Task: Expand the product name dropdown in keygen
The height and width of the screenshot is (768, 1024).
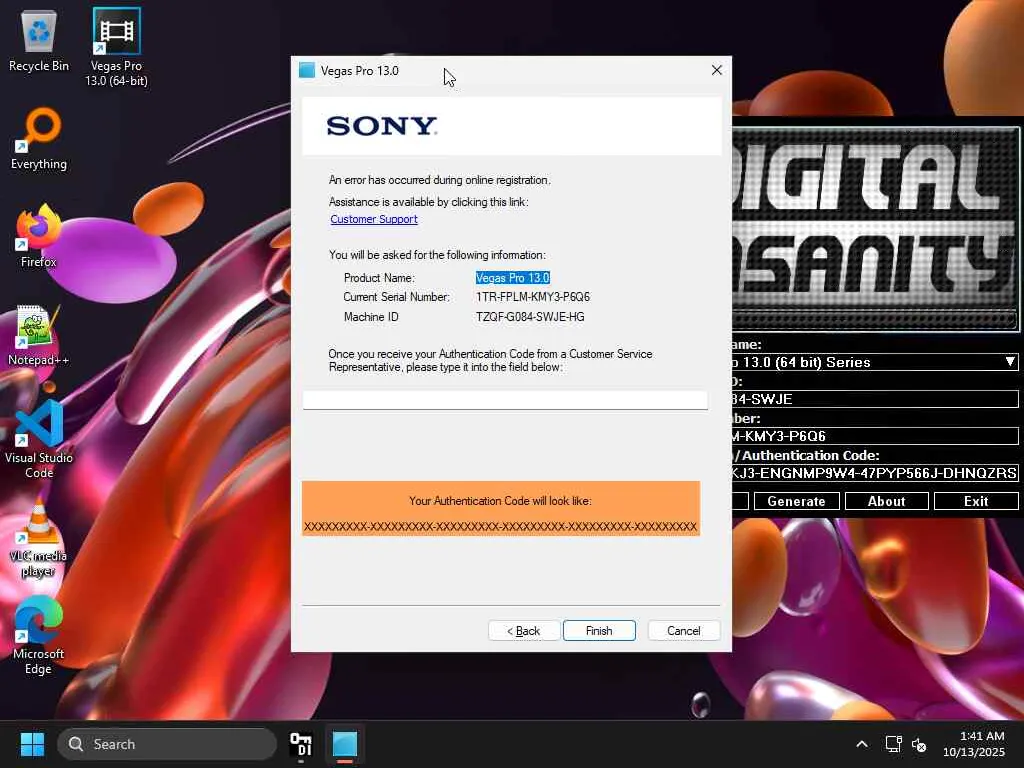Action: [x=1010, y=362]
